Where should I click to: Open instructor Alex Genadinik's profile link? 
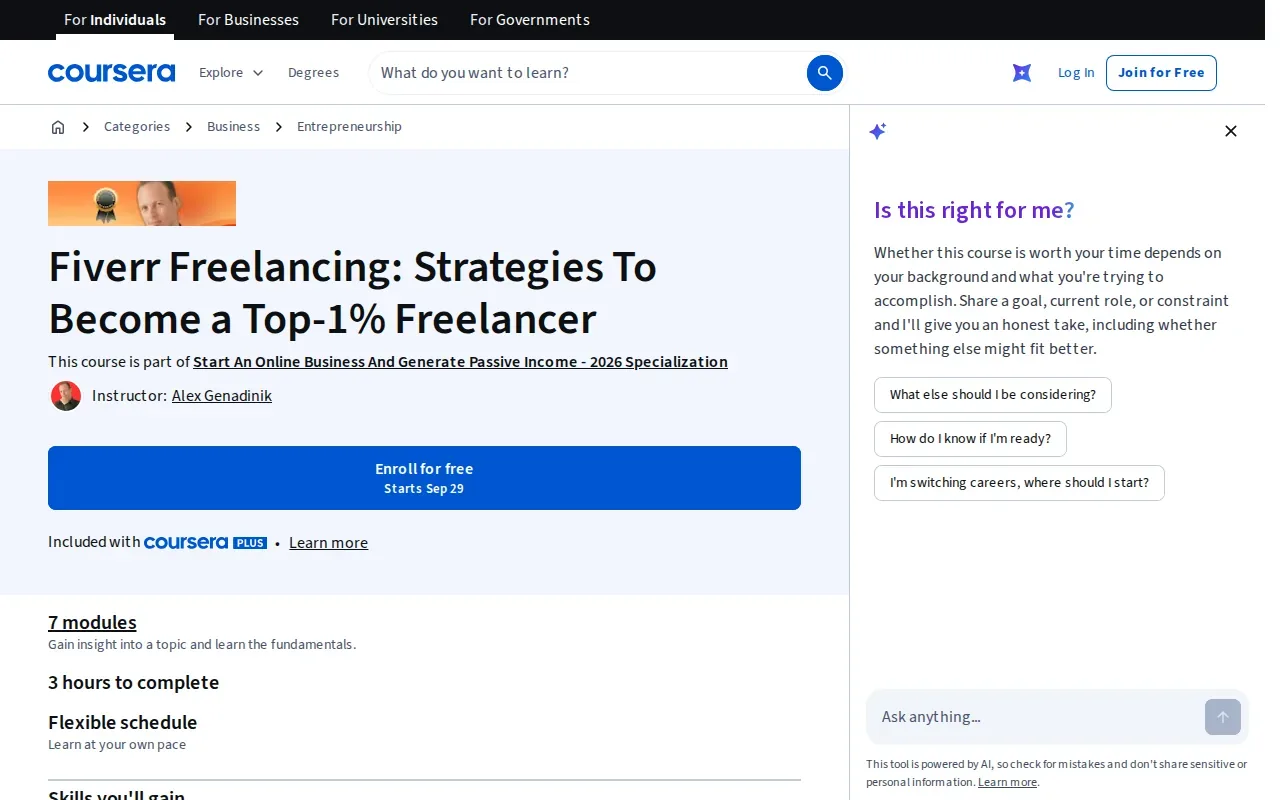(x=222, y=396)
